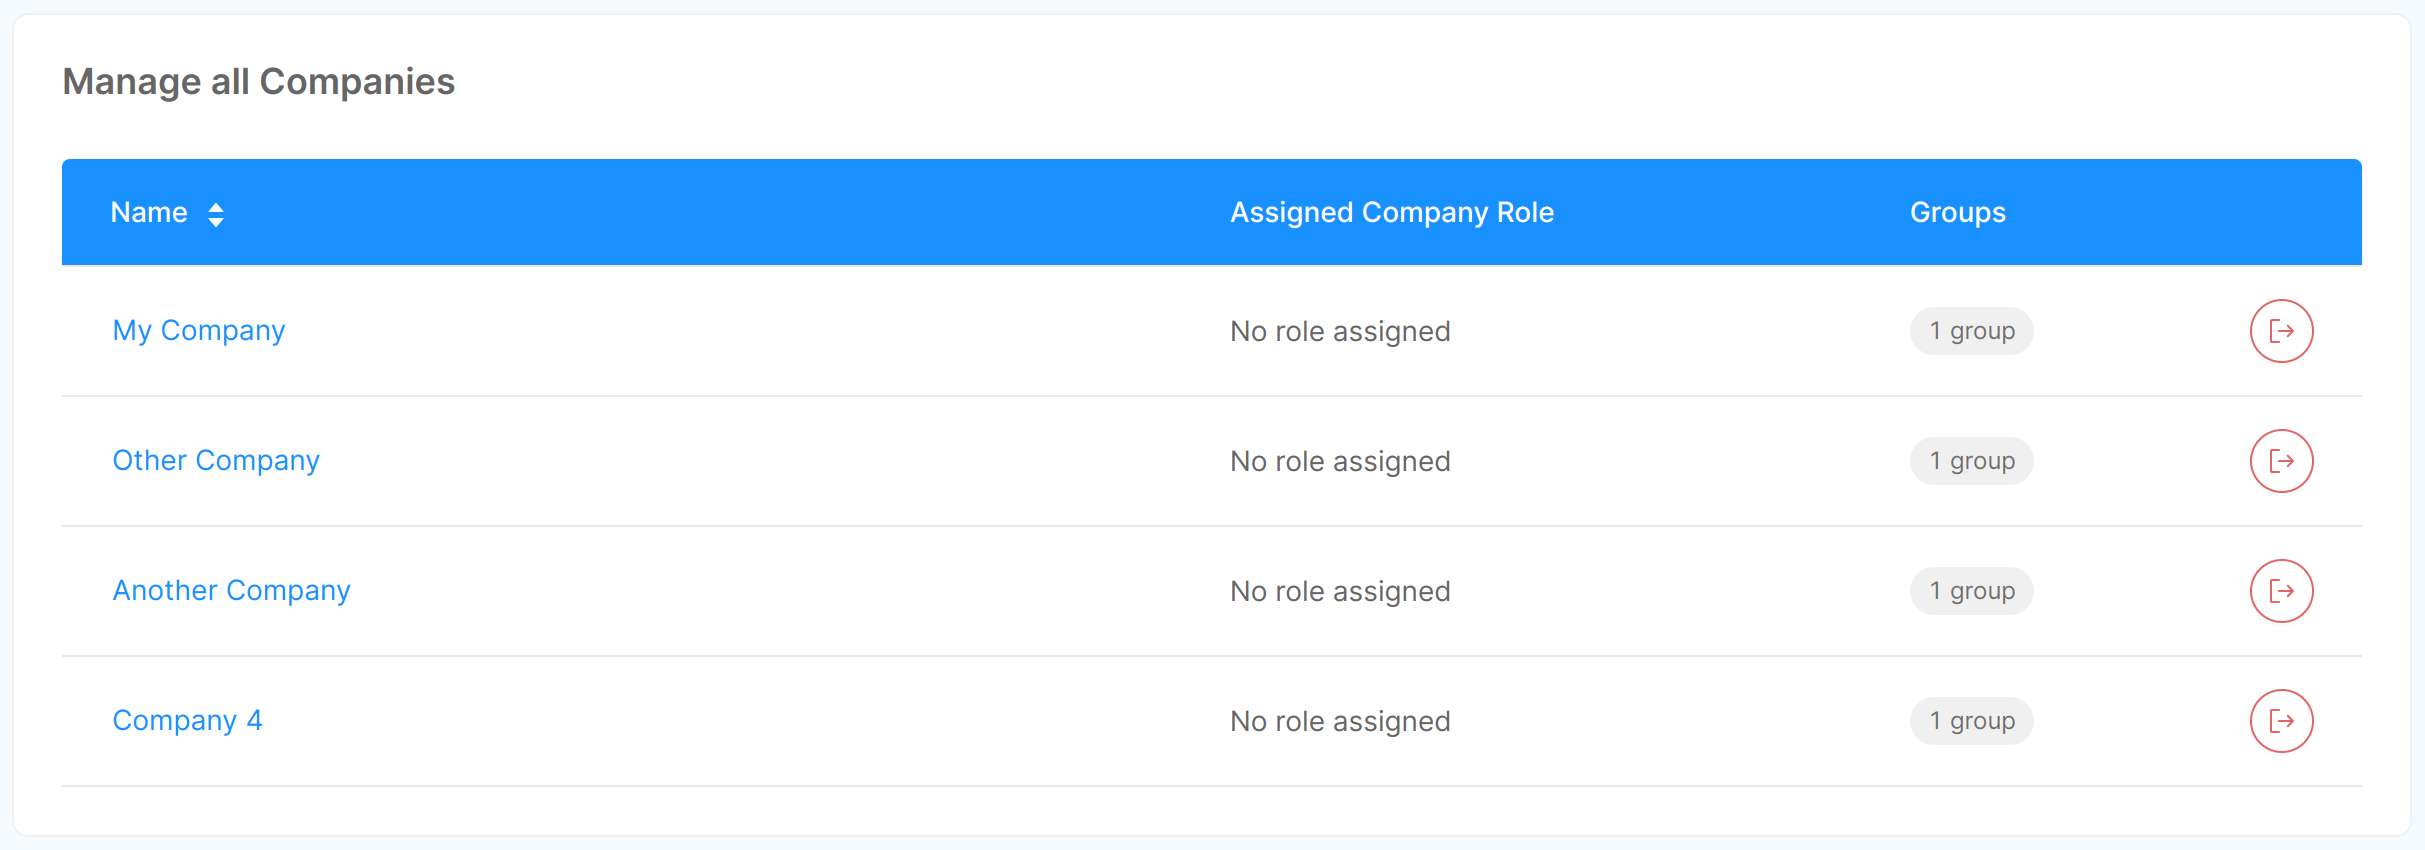This screenshot has height=850, width=2425.
Task: Open the Other Company page
Action: pyautogui.click(x=215, y=460)
